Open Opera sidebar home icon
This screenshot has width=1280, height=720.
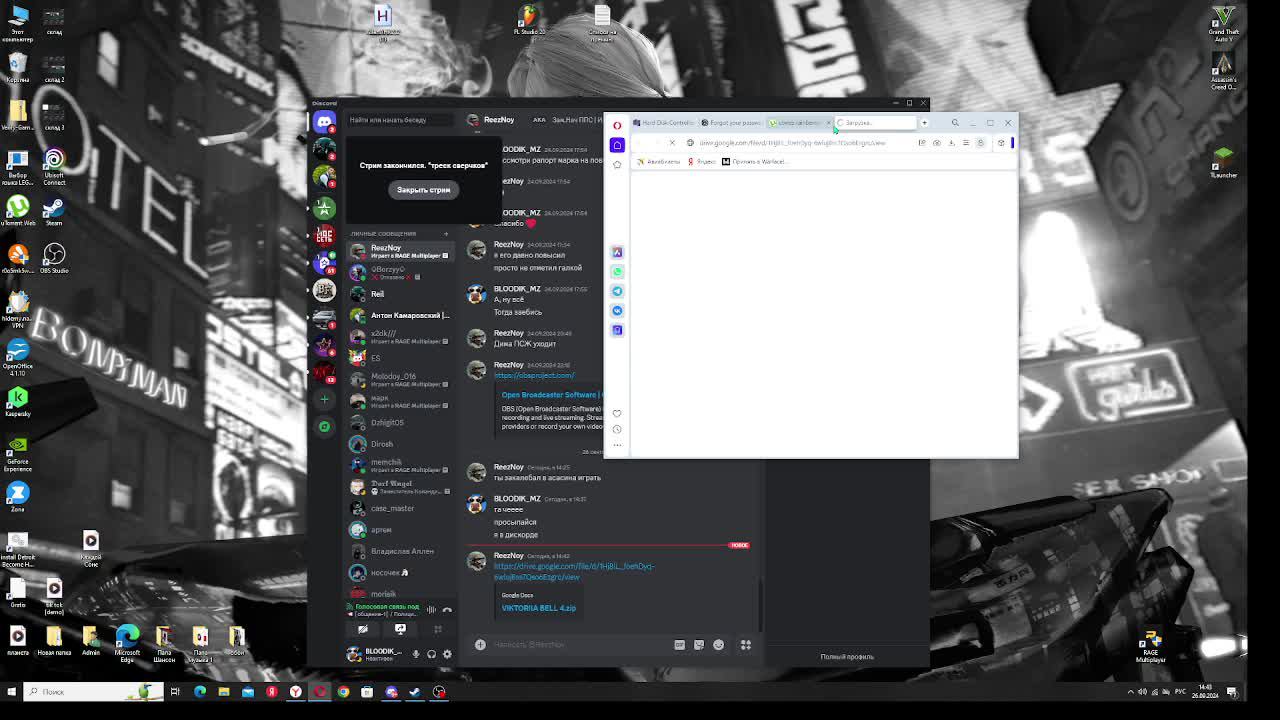617,145
